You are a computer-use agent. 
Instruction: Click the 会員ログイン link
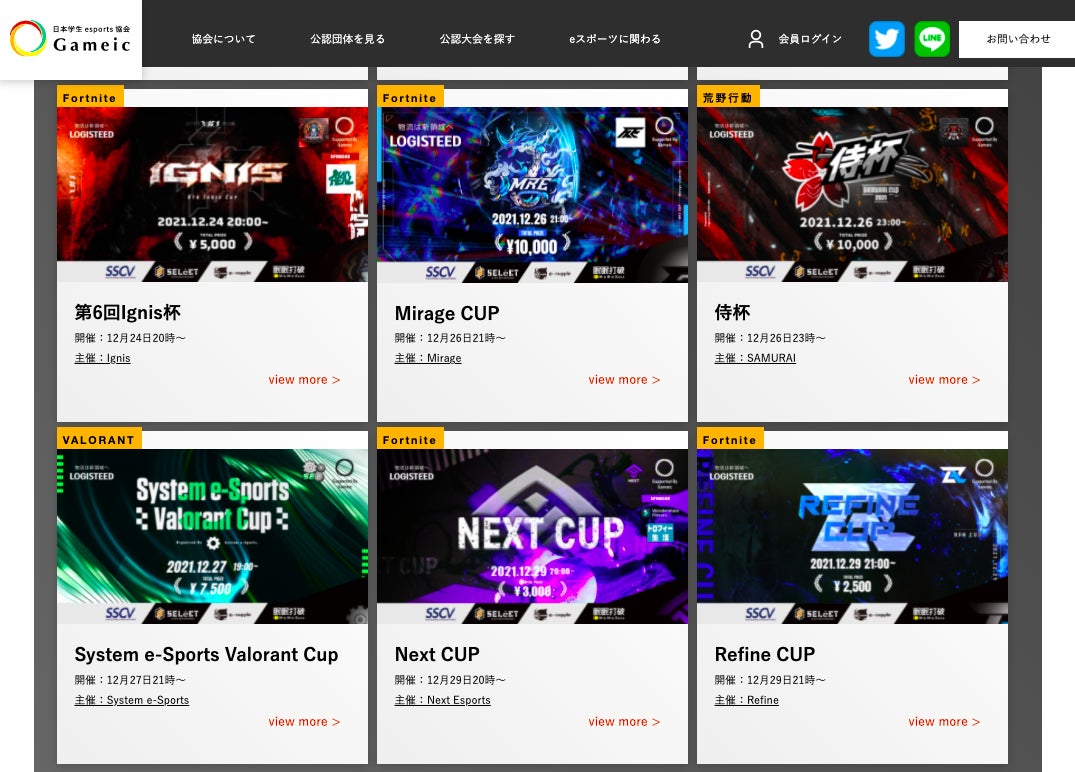click(x=810, y=39)
